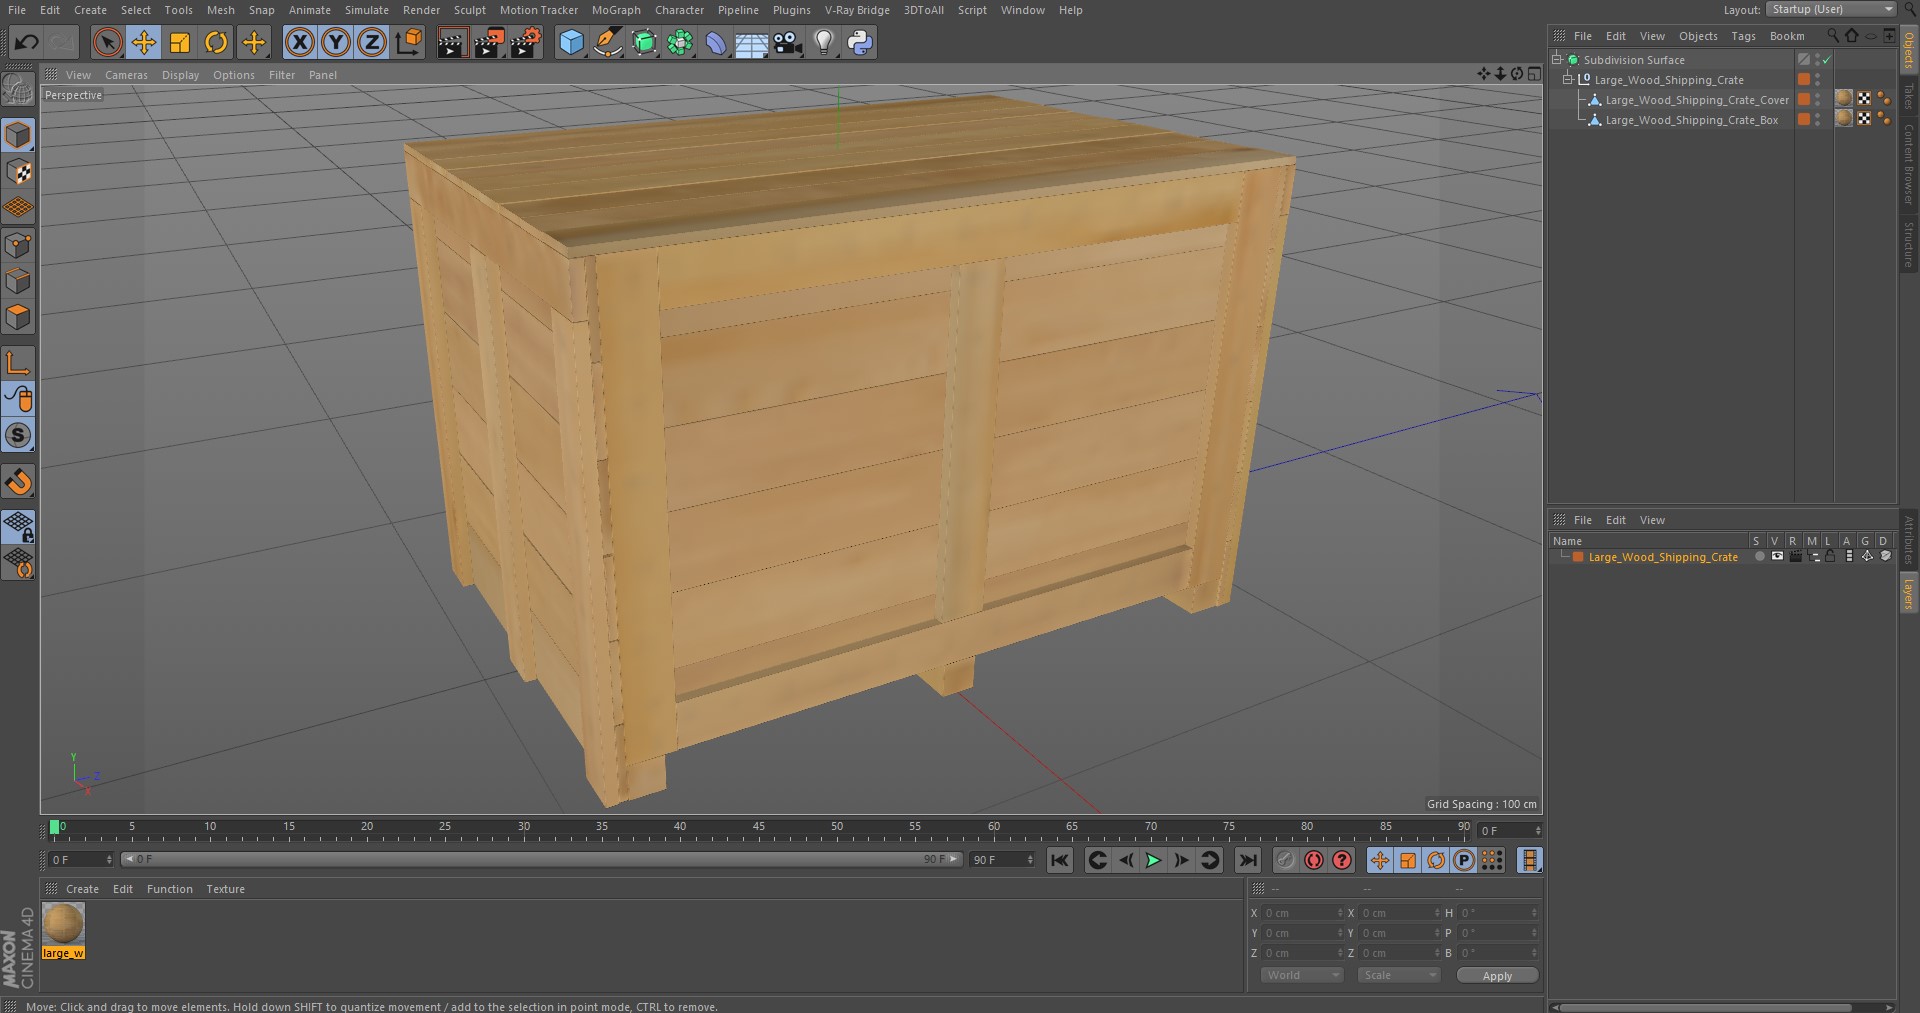Open the V-Ray Bridge menu

(857, 10)
